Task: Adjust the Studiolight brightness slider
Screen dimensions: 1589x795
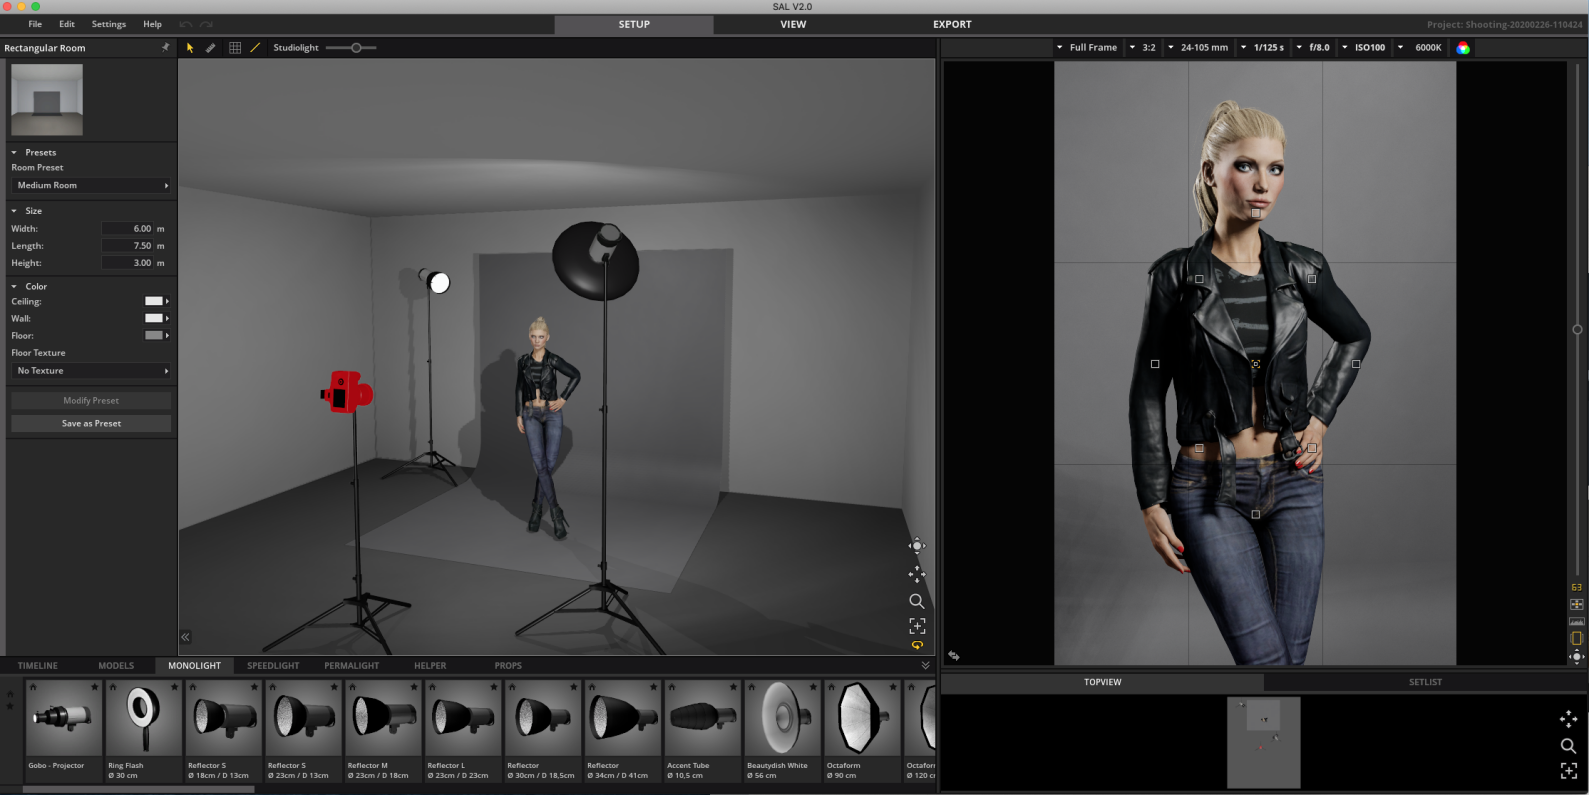Action: [351, 48]
